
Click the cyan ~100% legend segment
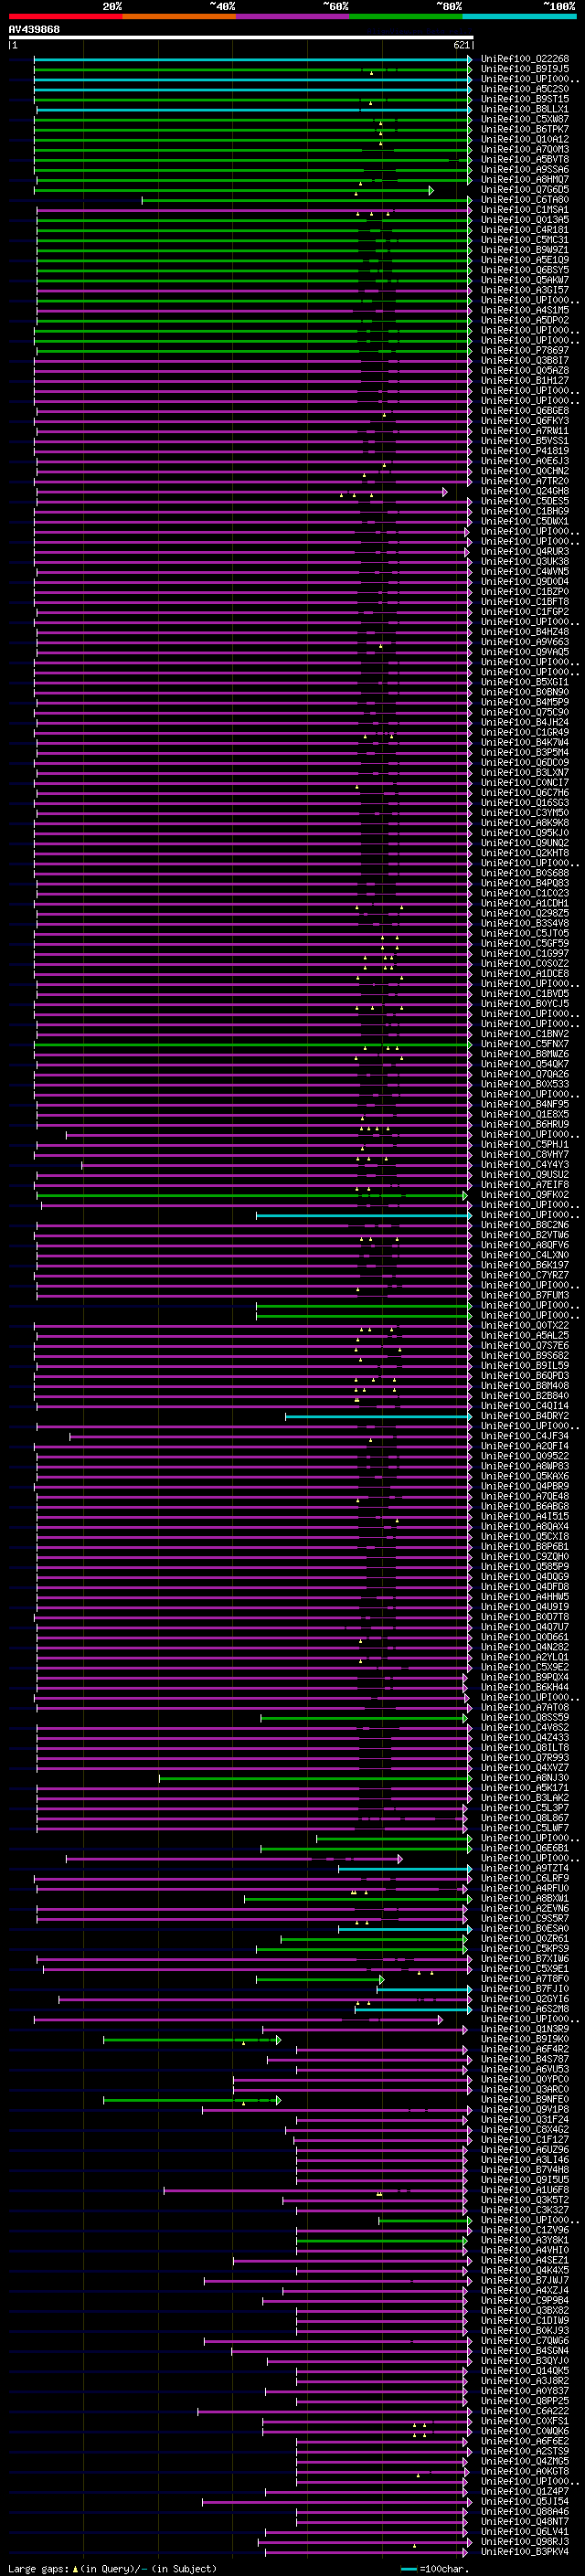519,16
